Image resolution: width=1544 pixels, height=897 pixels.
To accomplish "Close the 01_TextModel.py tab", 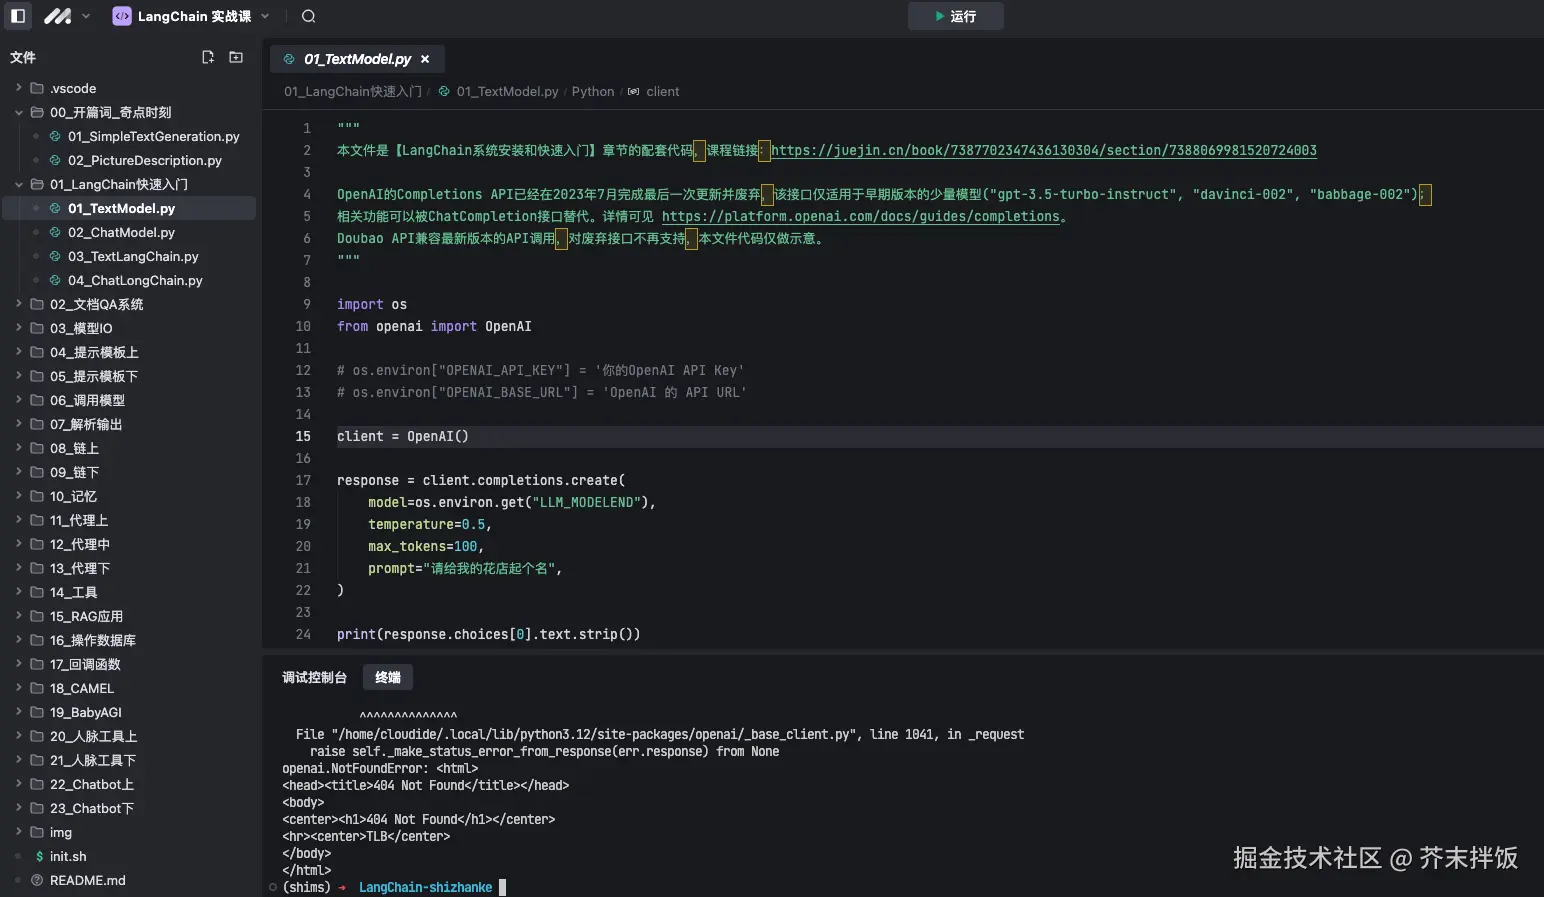I will pyautogui.click(x=425, y=59).
